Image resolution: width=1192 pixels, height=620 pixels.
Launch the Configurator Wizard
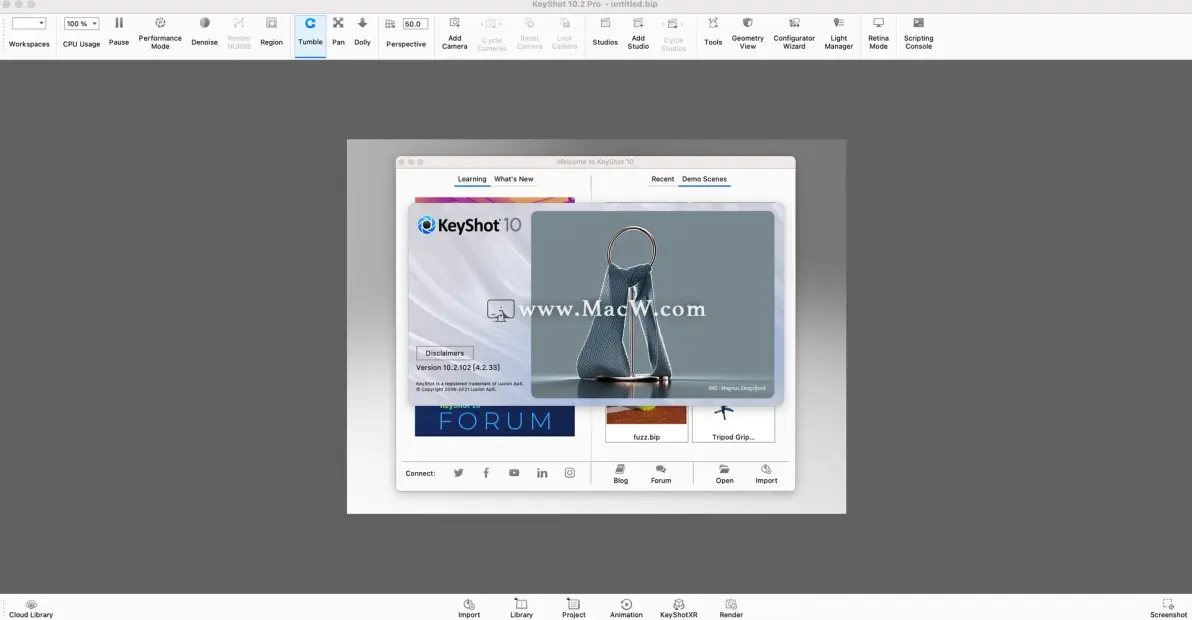794,33
